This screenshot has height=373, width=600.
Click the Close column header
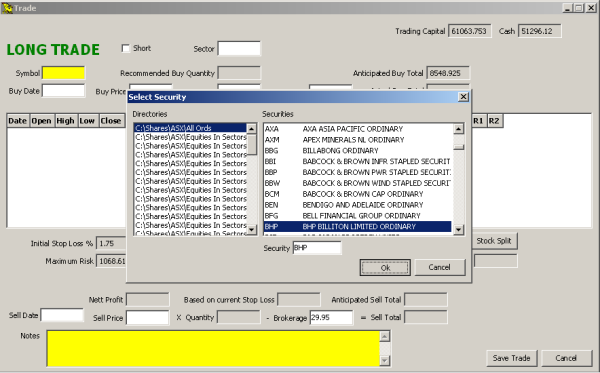[111, 121]
